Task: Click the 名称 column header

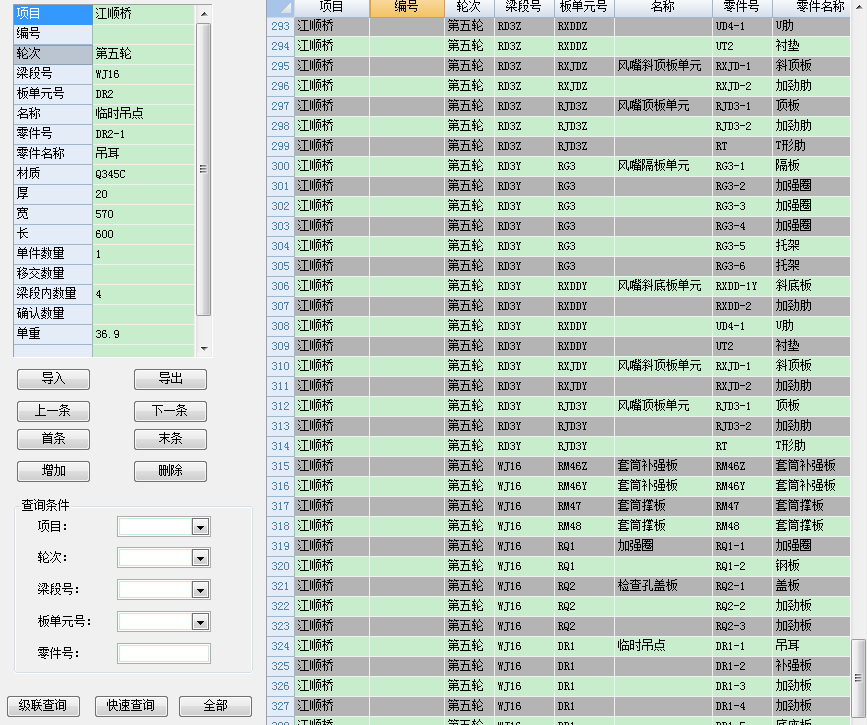Action: point(663,7)
